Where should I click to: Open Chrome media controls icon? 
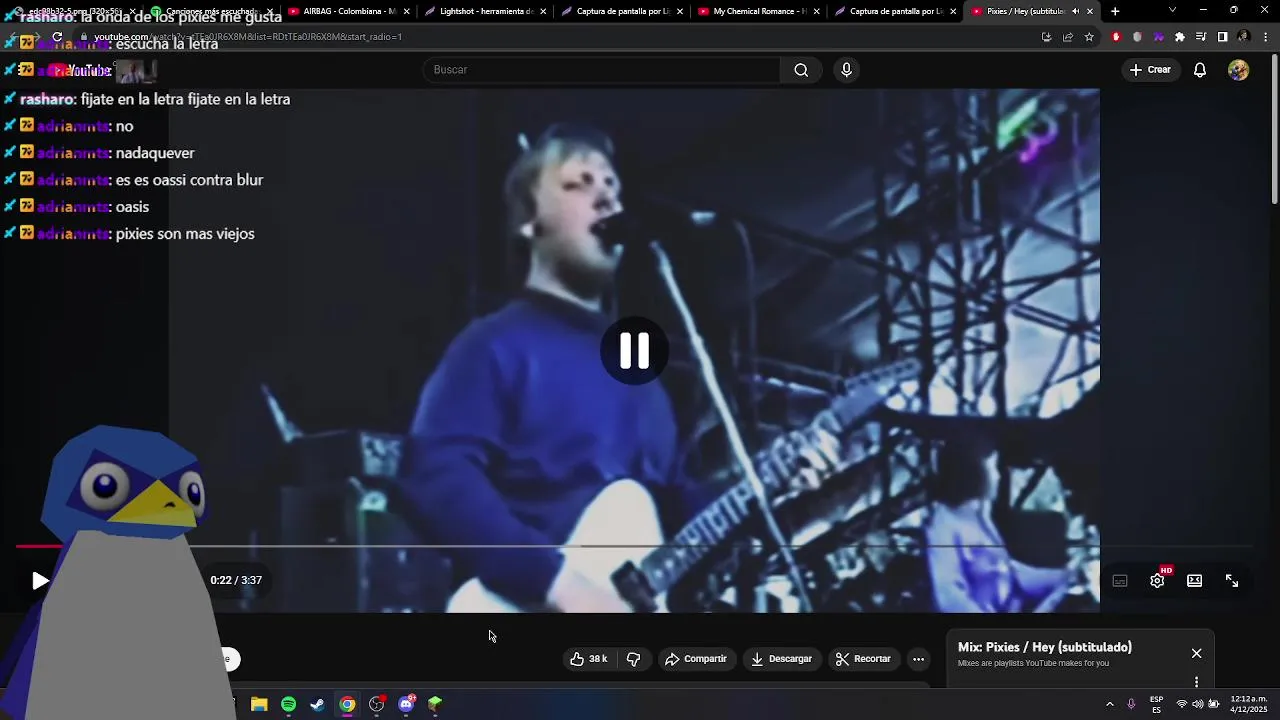click(x=1201, y=37)
